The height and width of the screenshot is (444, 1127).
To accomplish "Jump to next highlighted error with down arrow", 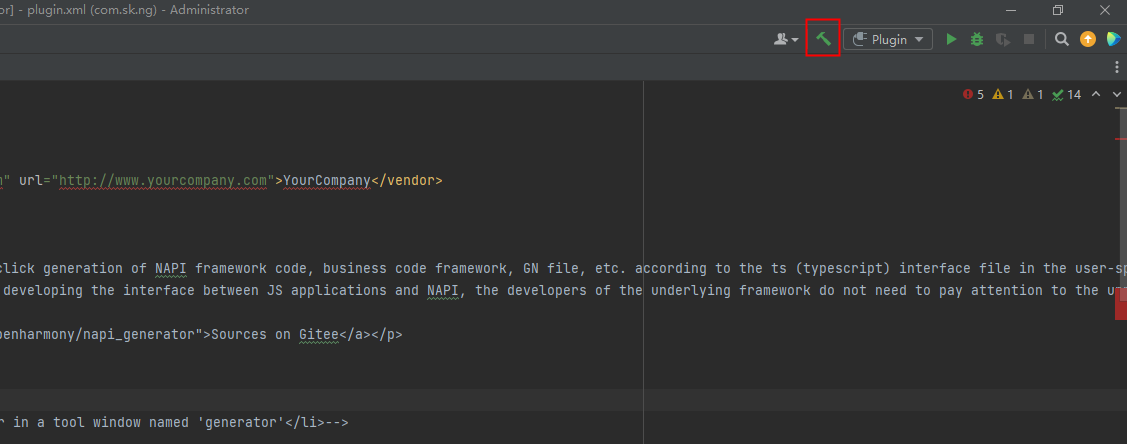I will pyautogui.click(x=1116, y=95).
